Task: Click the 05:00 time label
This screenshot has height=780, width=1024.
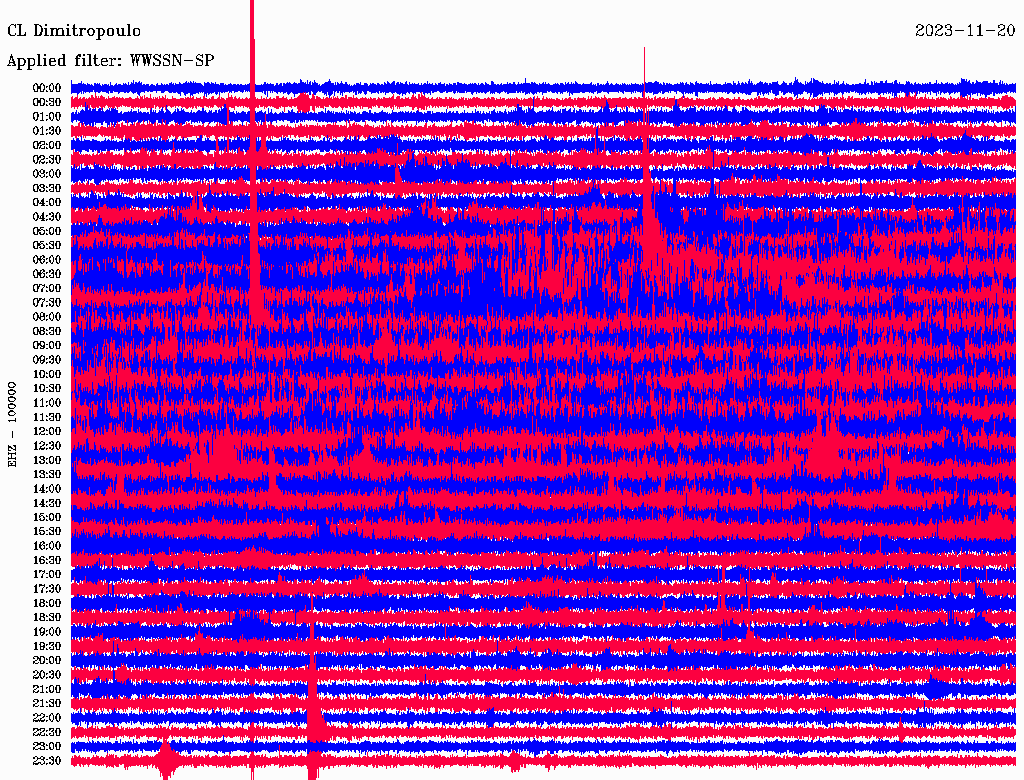Action: click(x=47, y=231)
